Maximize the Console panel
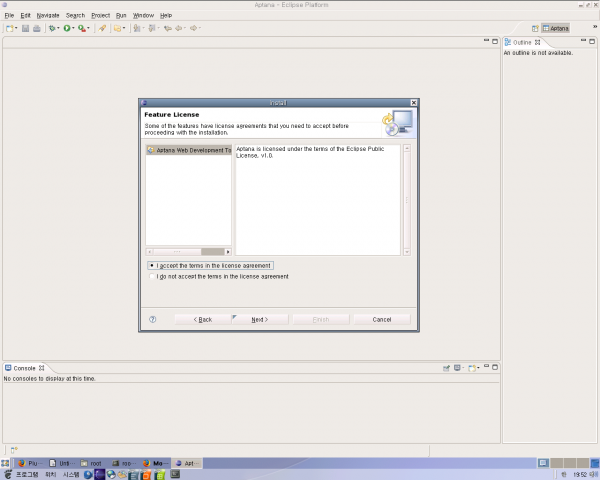 [x=495, y=367]
